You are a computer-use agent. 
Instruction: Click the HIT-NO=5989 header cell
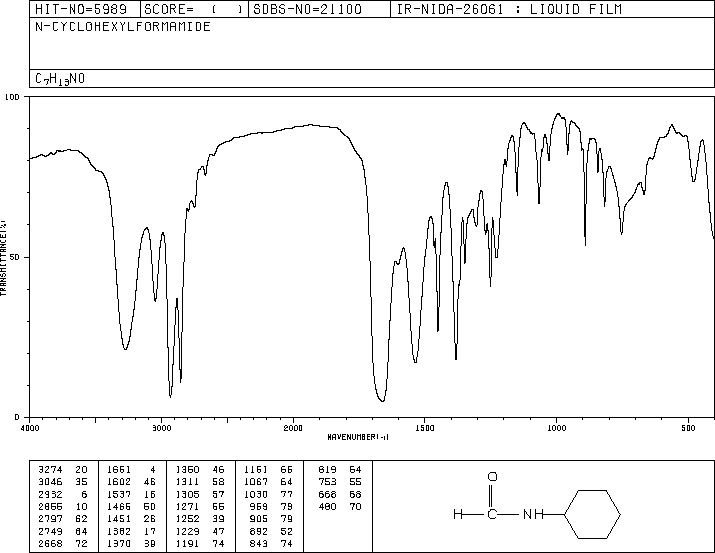[85, 9]
